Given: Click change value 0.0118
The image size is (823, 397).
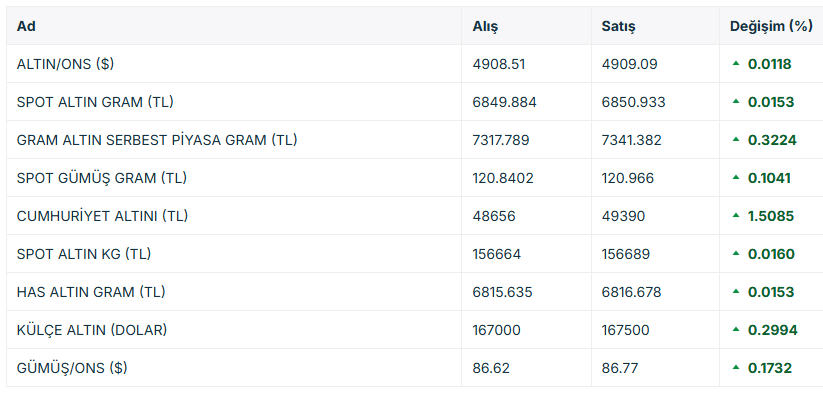Looking at the screenshot, I should pos(769,64).
